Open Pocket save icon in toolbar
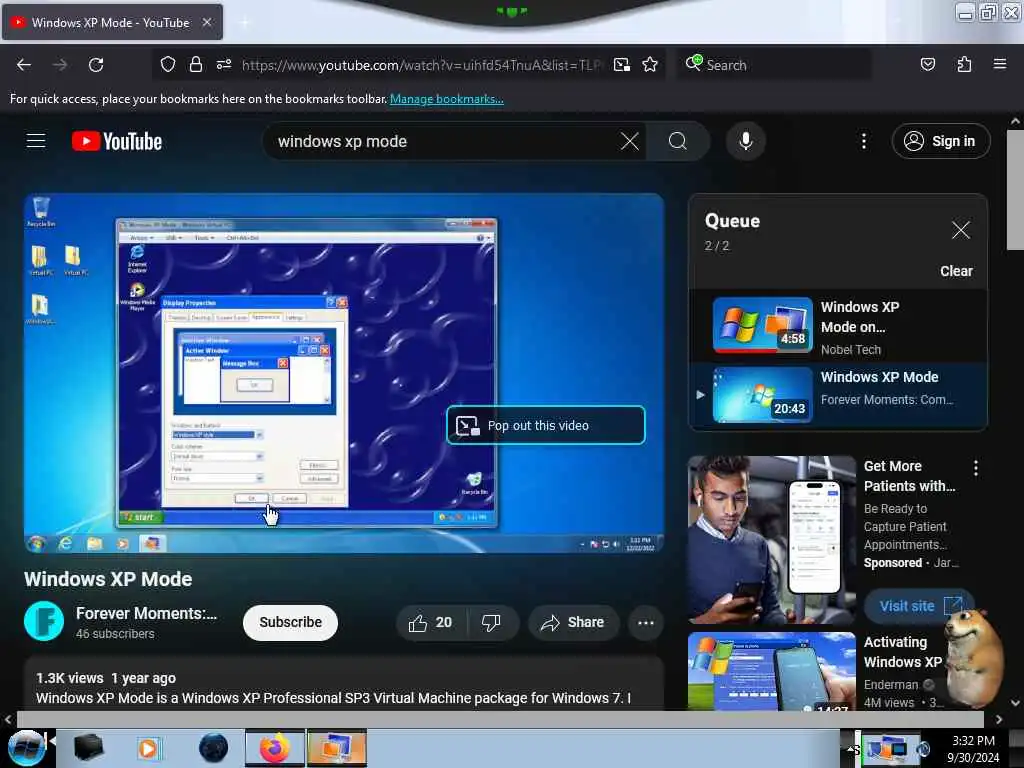This screenshot has height=768, width=1024. click(x=927, y=65)
